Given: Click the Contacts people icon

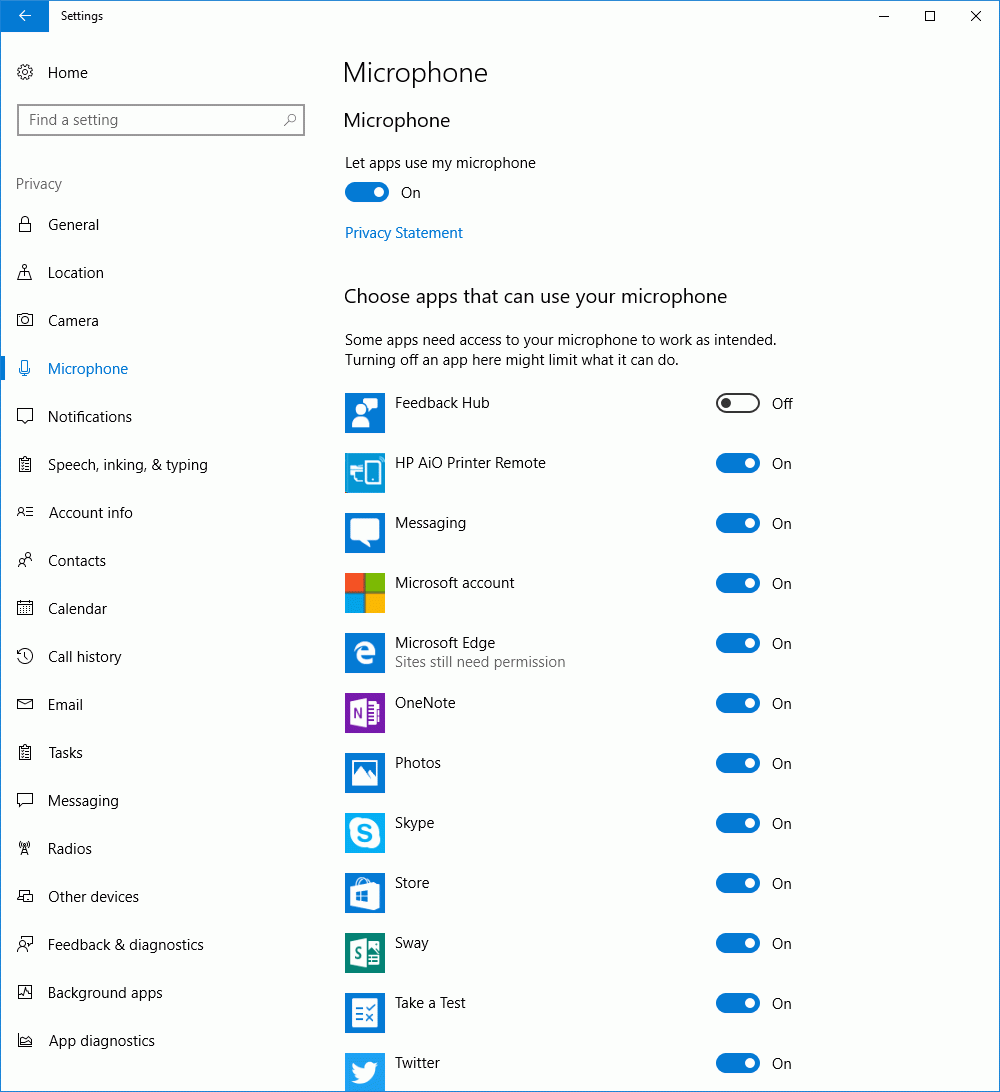Looking at the screenshot, I should pyautogui.click(x=25, y=560).
